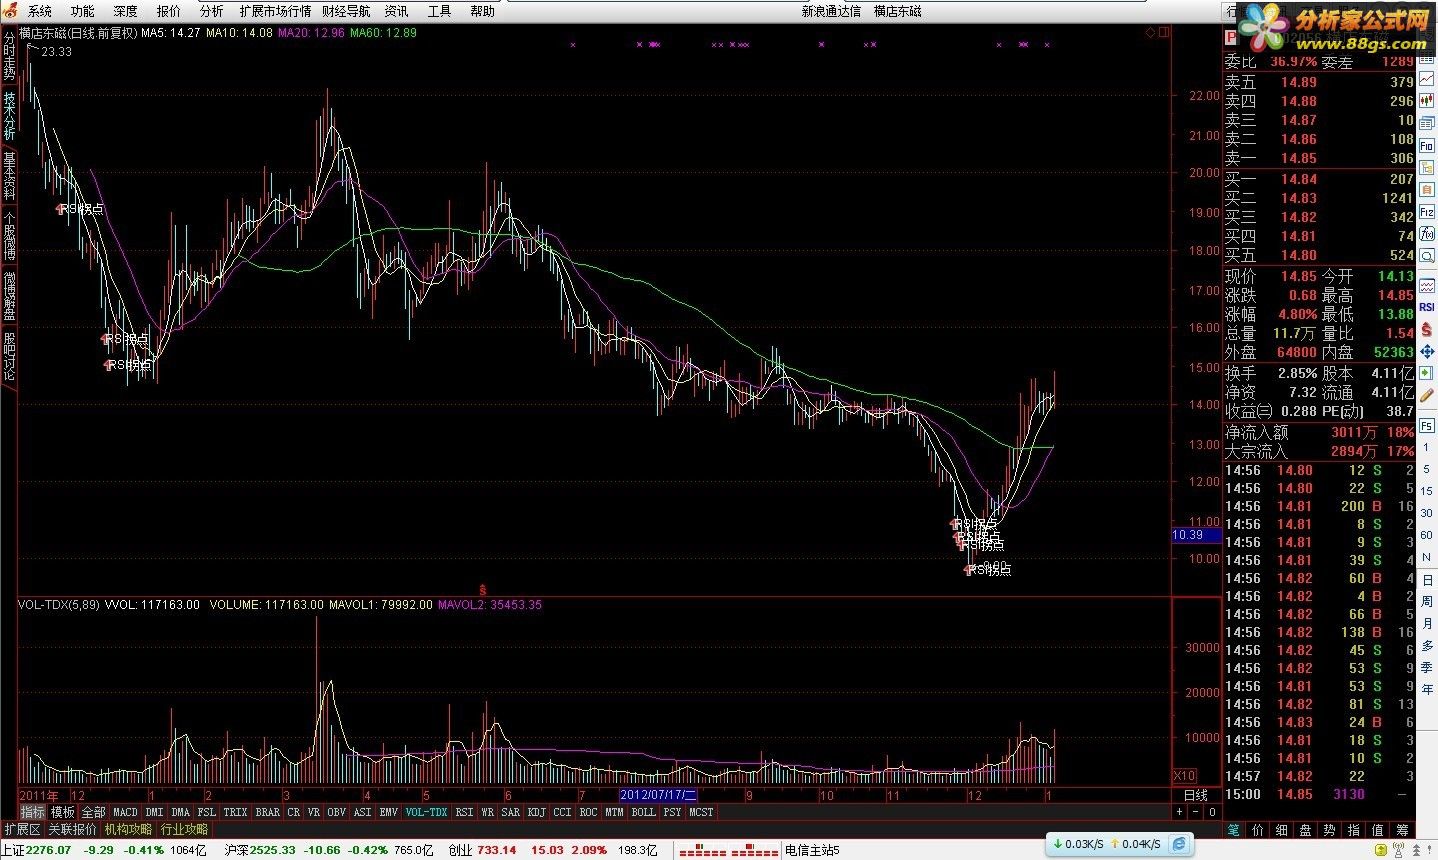Select the 筹 chip distribution tab
The width and height of the screenshot is (1438, 860).
click(1404, 829)
